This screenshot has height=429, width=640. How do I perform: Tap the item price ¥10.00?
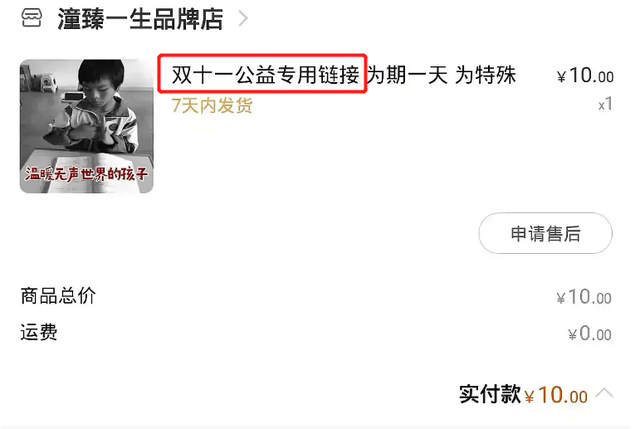point(585,76)
